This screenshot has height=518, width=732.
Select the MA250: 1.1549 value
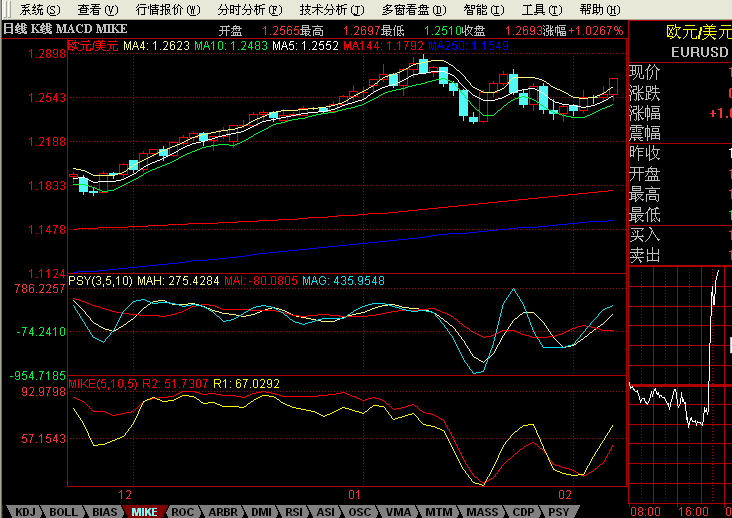(468, 46)
